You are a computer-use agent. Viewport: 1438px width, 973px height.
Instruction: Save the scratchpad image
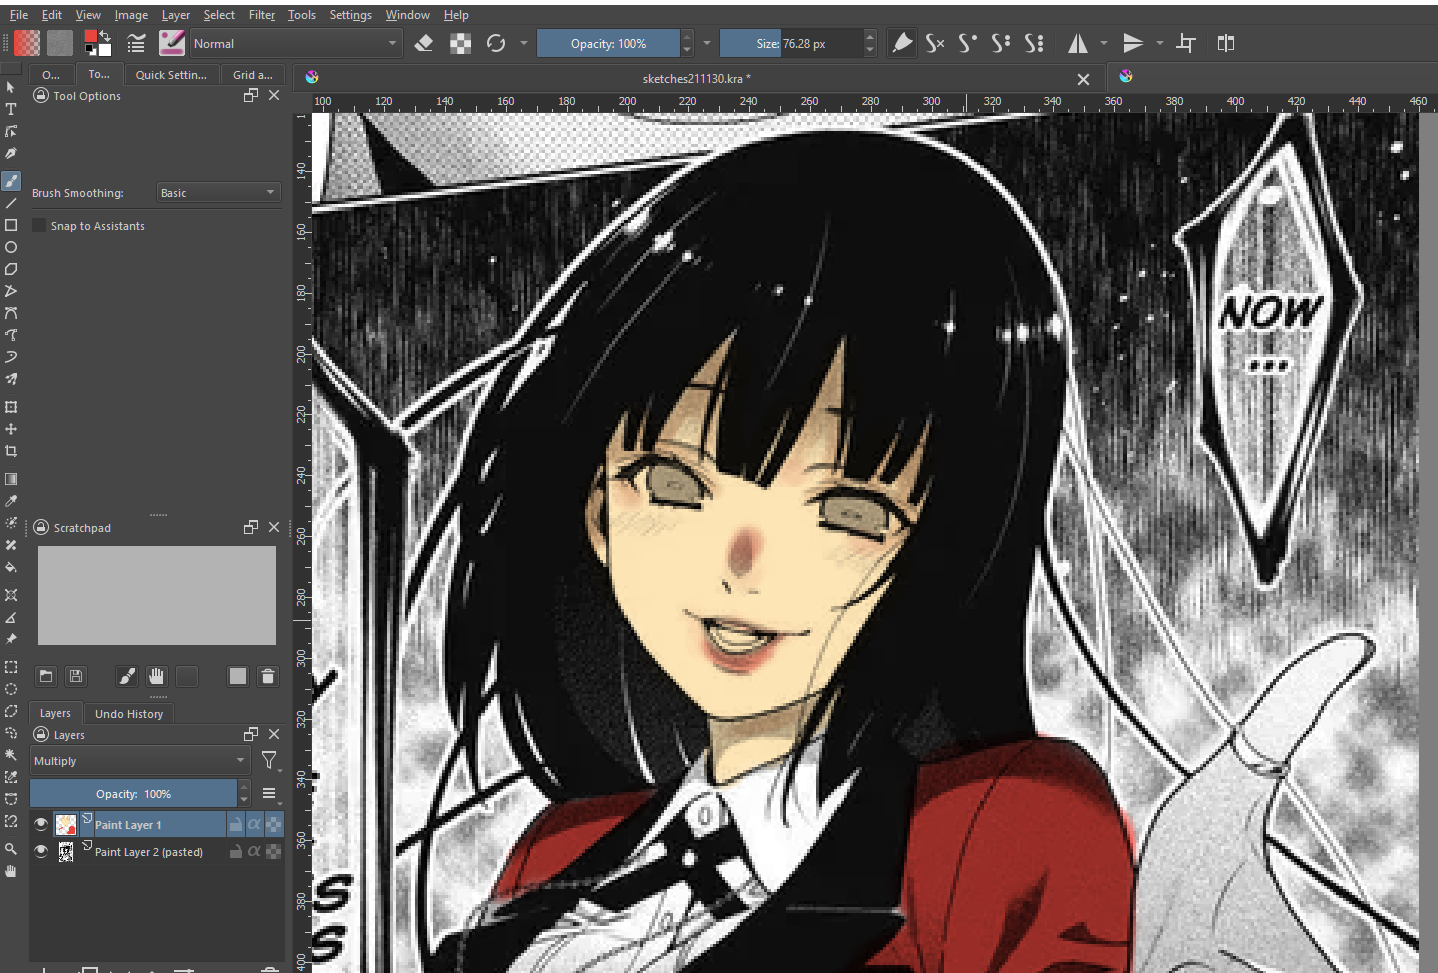(x=75, y=677)
